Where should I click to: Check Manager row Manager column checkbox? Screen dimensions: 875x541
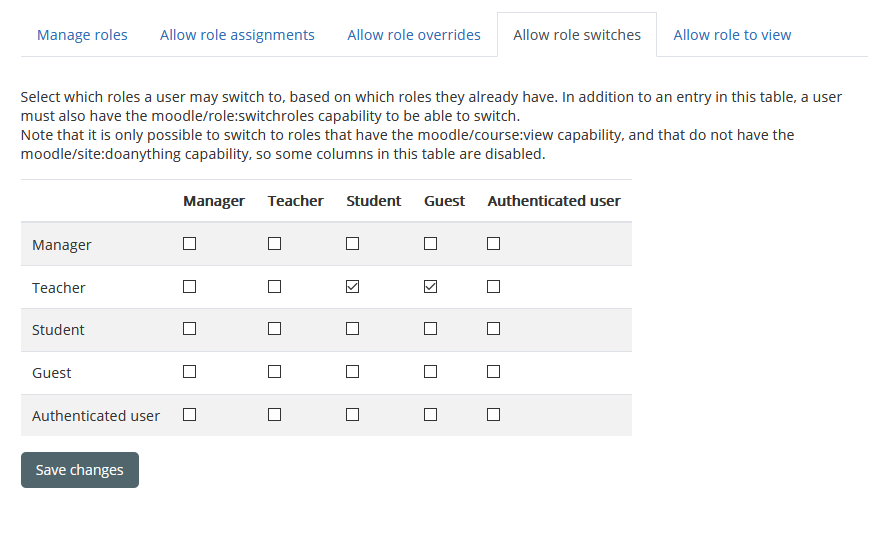coord(190,244)
